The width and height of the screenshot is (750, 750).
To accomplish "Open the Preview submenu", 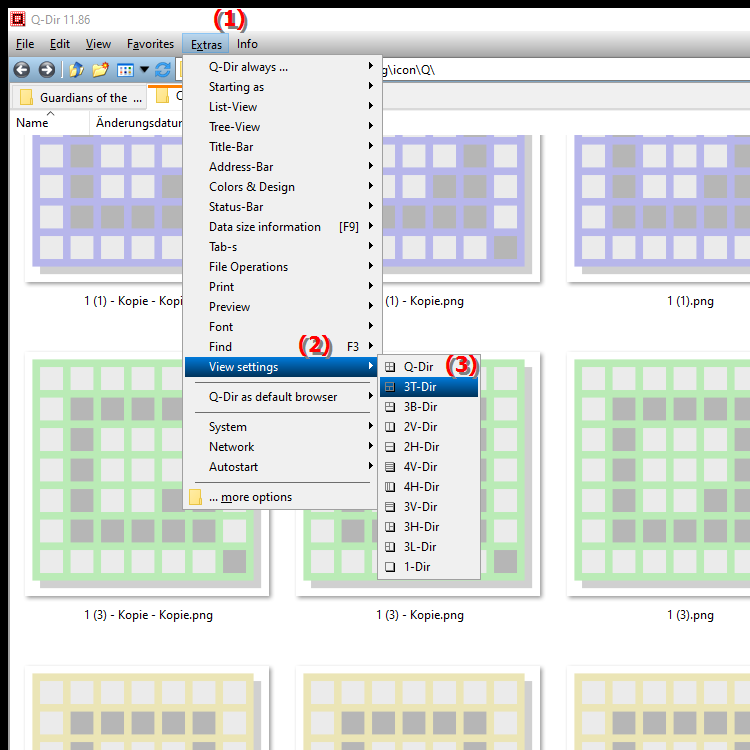I will click(x=283, y=307).
